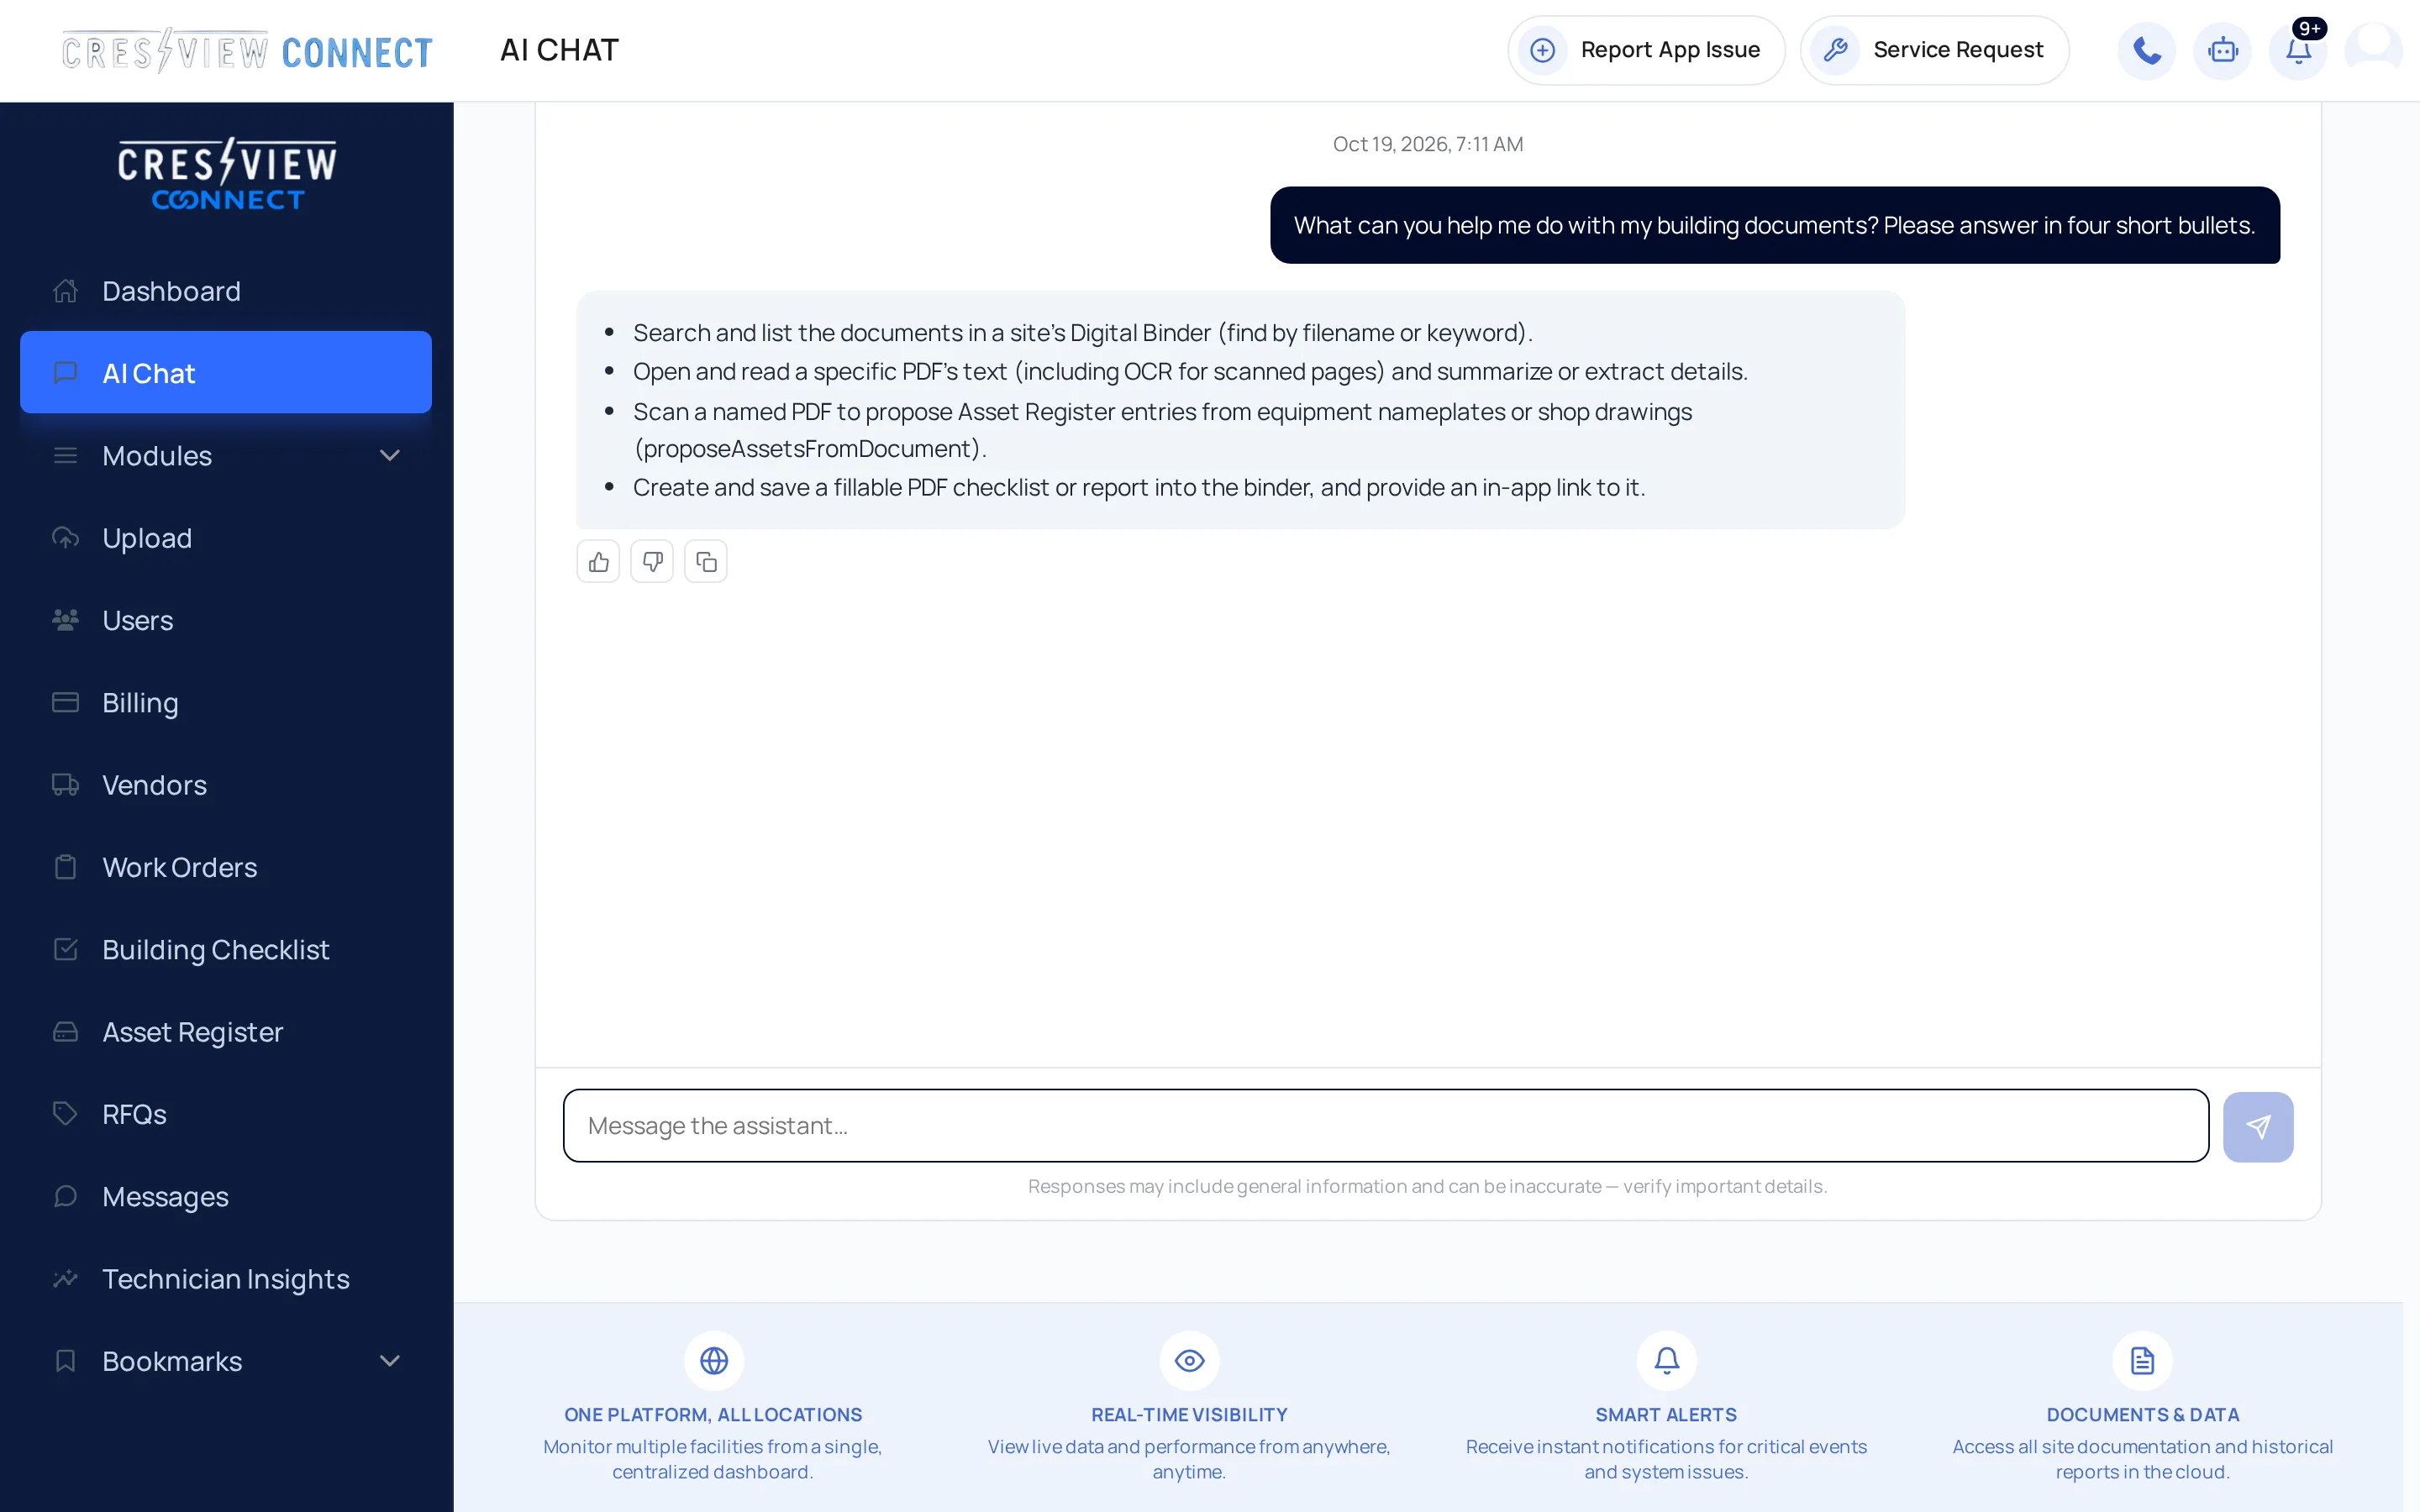Expand the Modules menu chevron
Screen dimensions: 2420x1512
click(390, 456)
